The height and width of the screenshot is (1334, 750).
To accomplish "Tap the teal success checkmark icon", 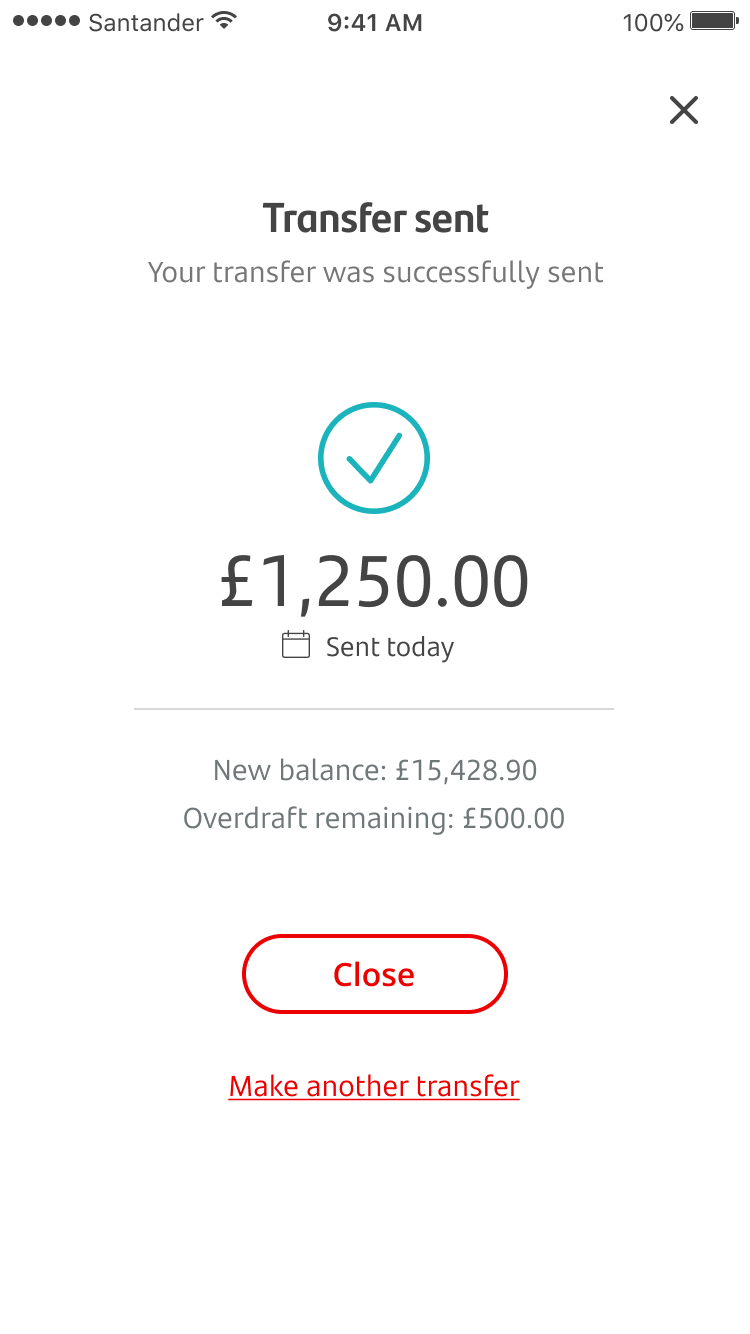I will [x=374, y=458].
